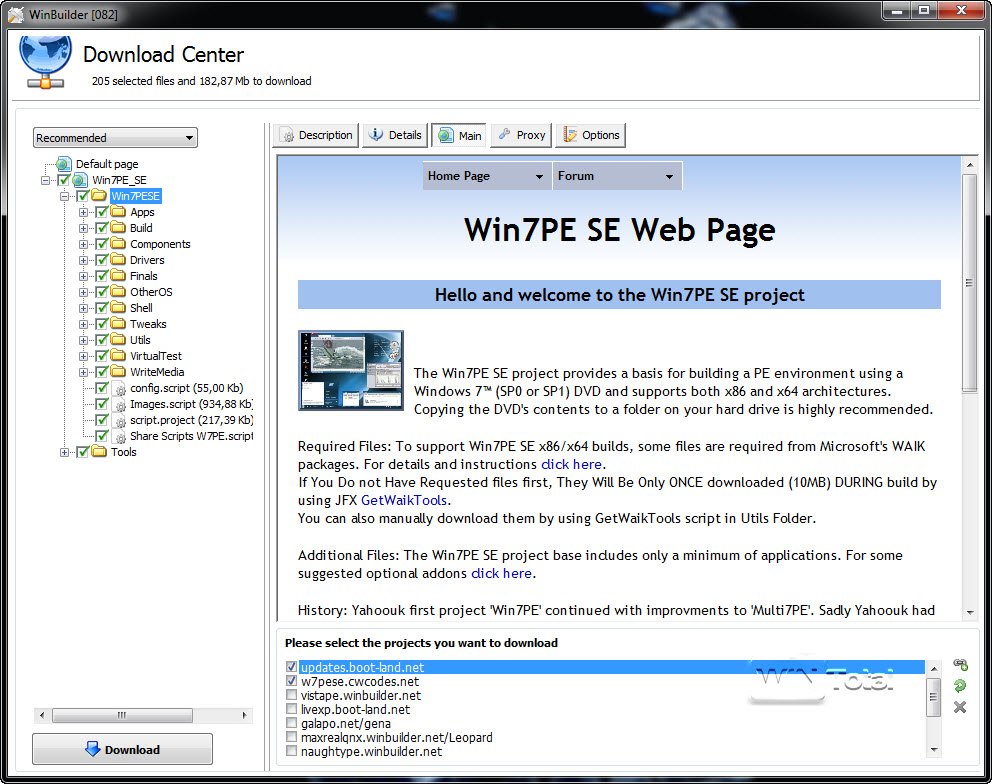Screen dimensions: 992x784
Task: Expand the Build tree node
Action: coord(84,228)
